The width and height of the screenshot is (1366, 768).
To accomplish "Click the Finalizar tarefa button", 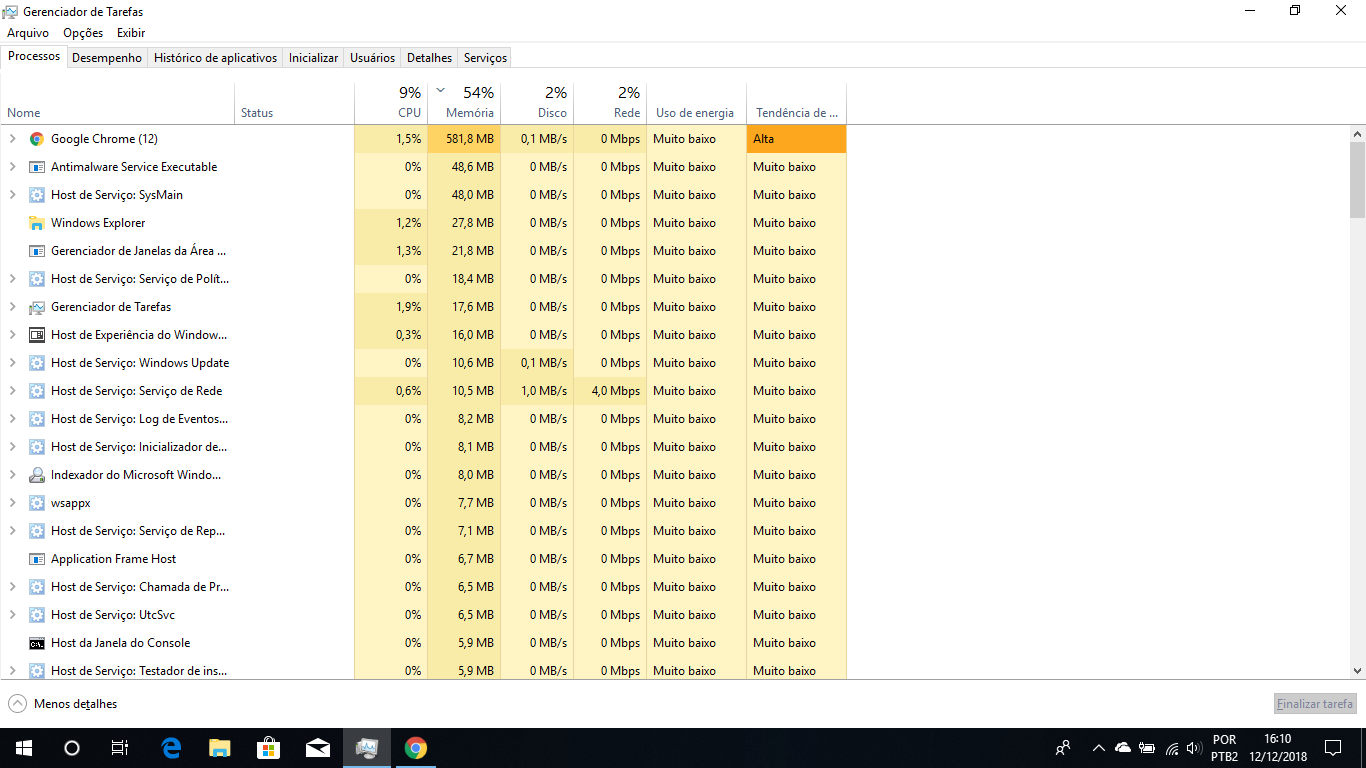I will click(x=1315, y=704).
